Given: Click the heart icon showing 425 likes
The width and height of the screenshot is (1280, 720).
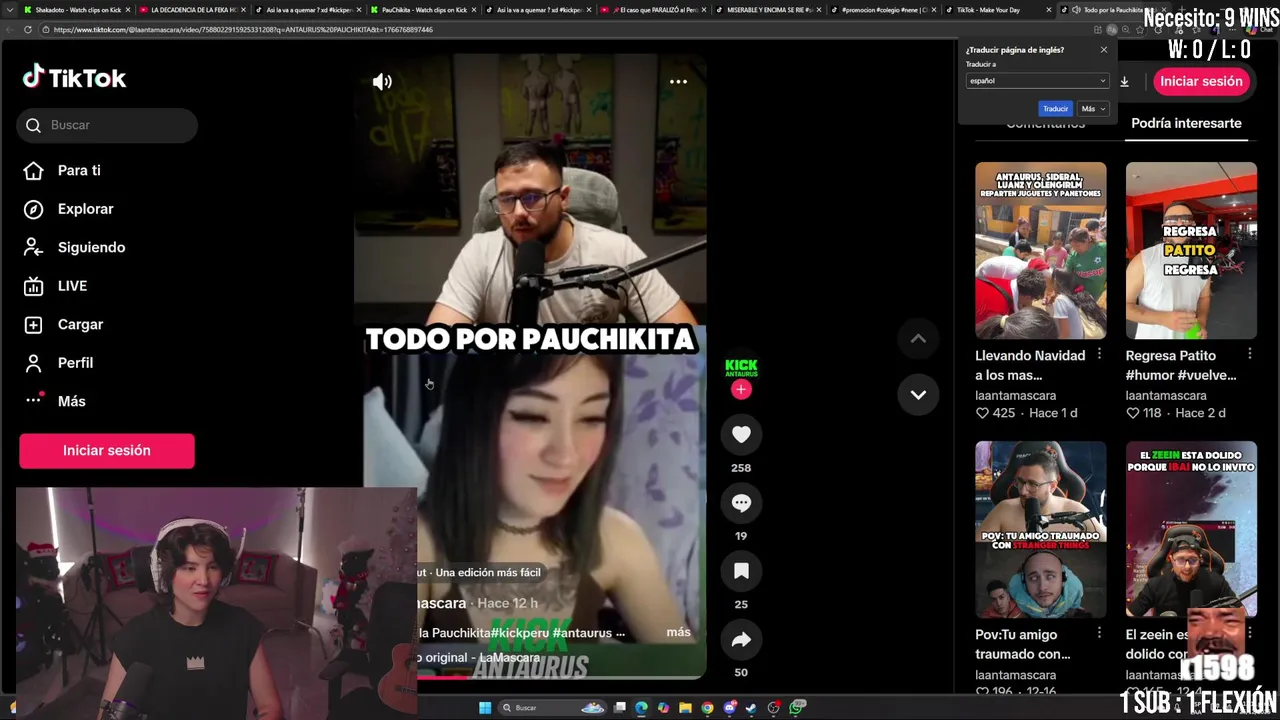Looking at the screenshot, I should tap(982, 413).
